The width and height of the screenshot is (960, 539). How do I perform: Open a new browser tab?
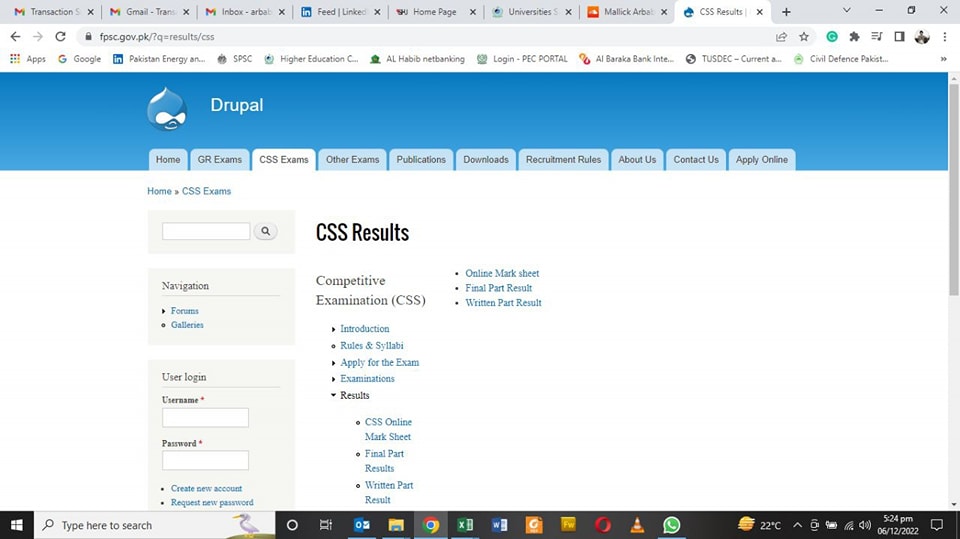(786, 12)
